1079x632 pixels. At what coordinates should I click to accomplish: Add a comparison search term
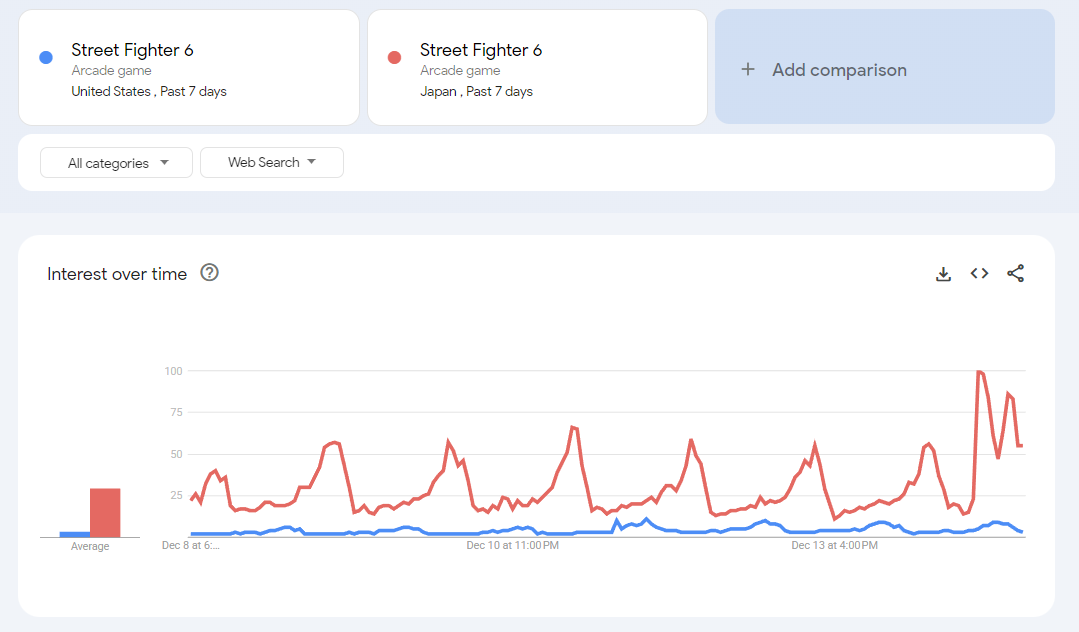click(885, 67)
